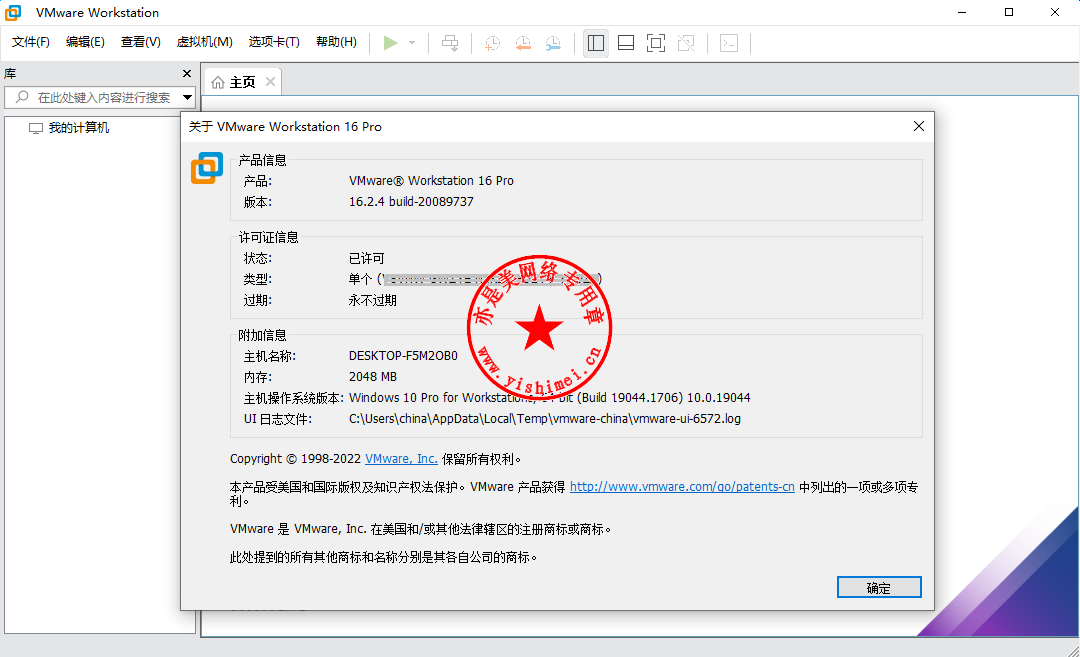1080x657 pixels.
Task: Click the version text 16.2.4 build-20089737
Action: pyautogui.click(x=411, y=202)
